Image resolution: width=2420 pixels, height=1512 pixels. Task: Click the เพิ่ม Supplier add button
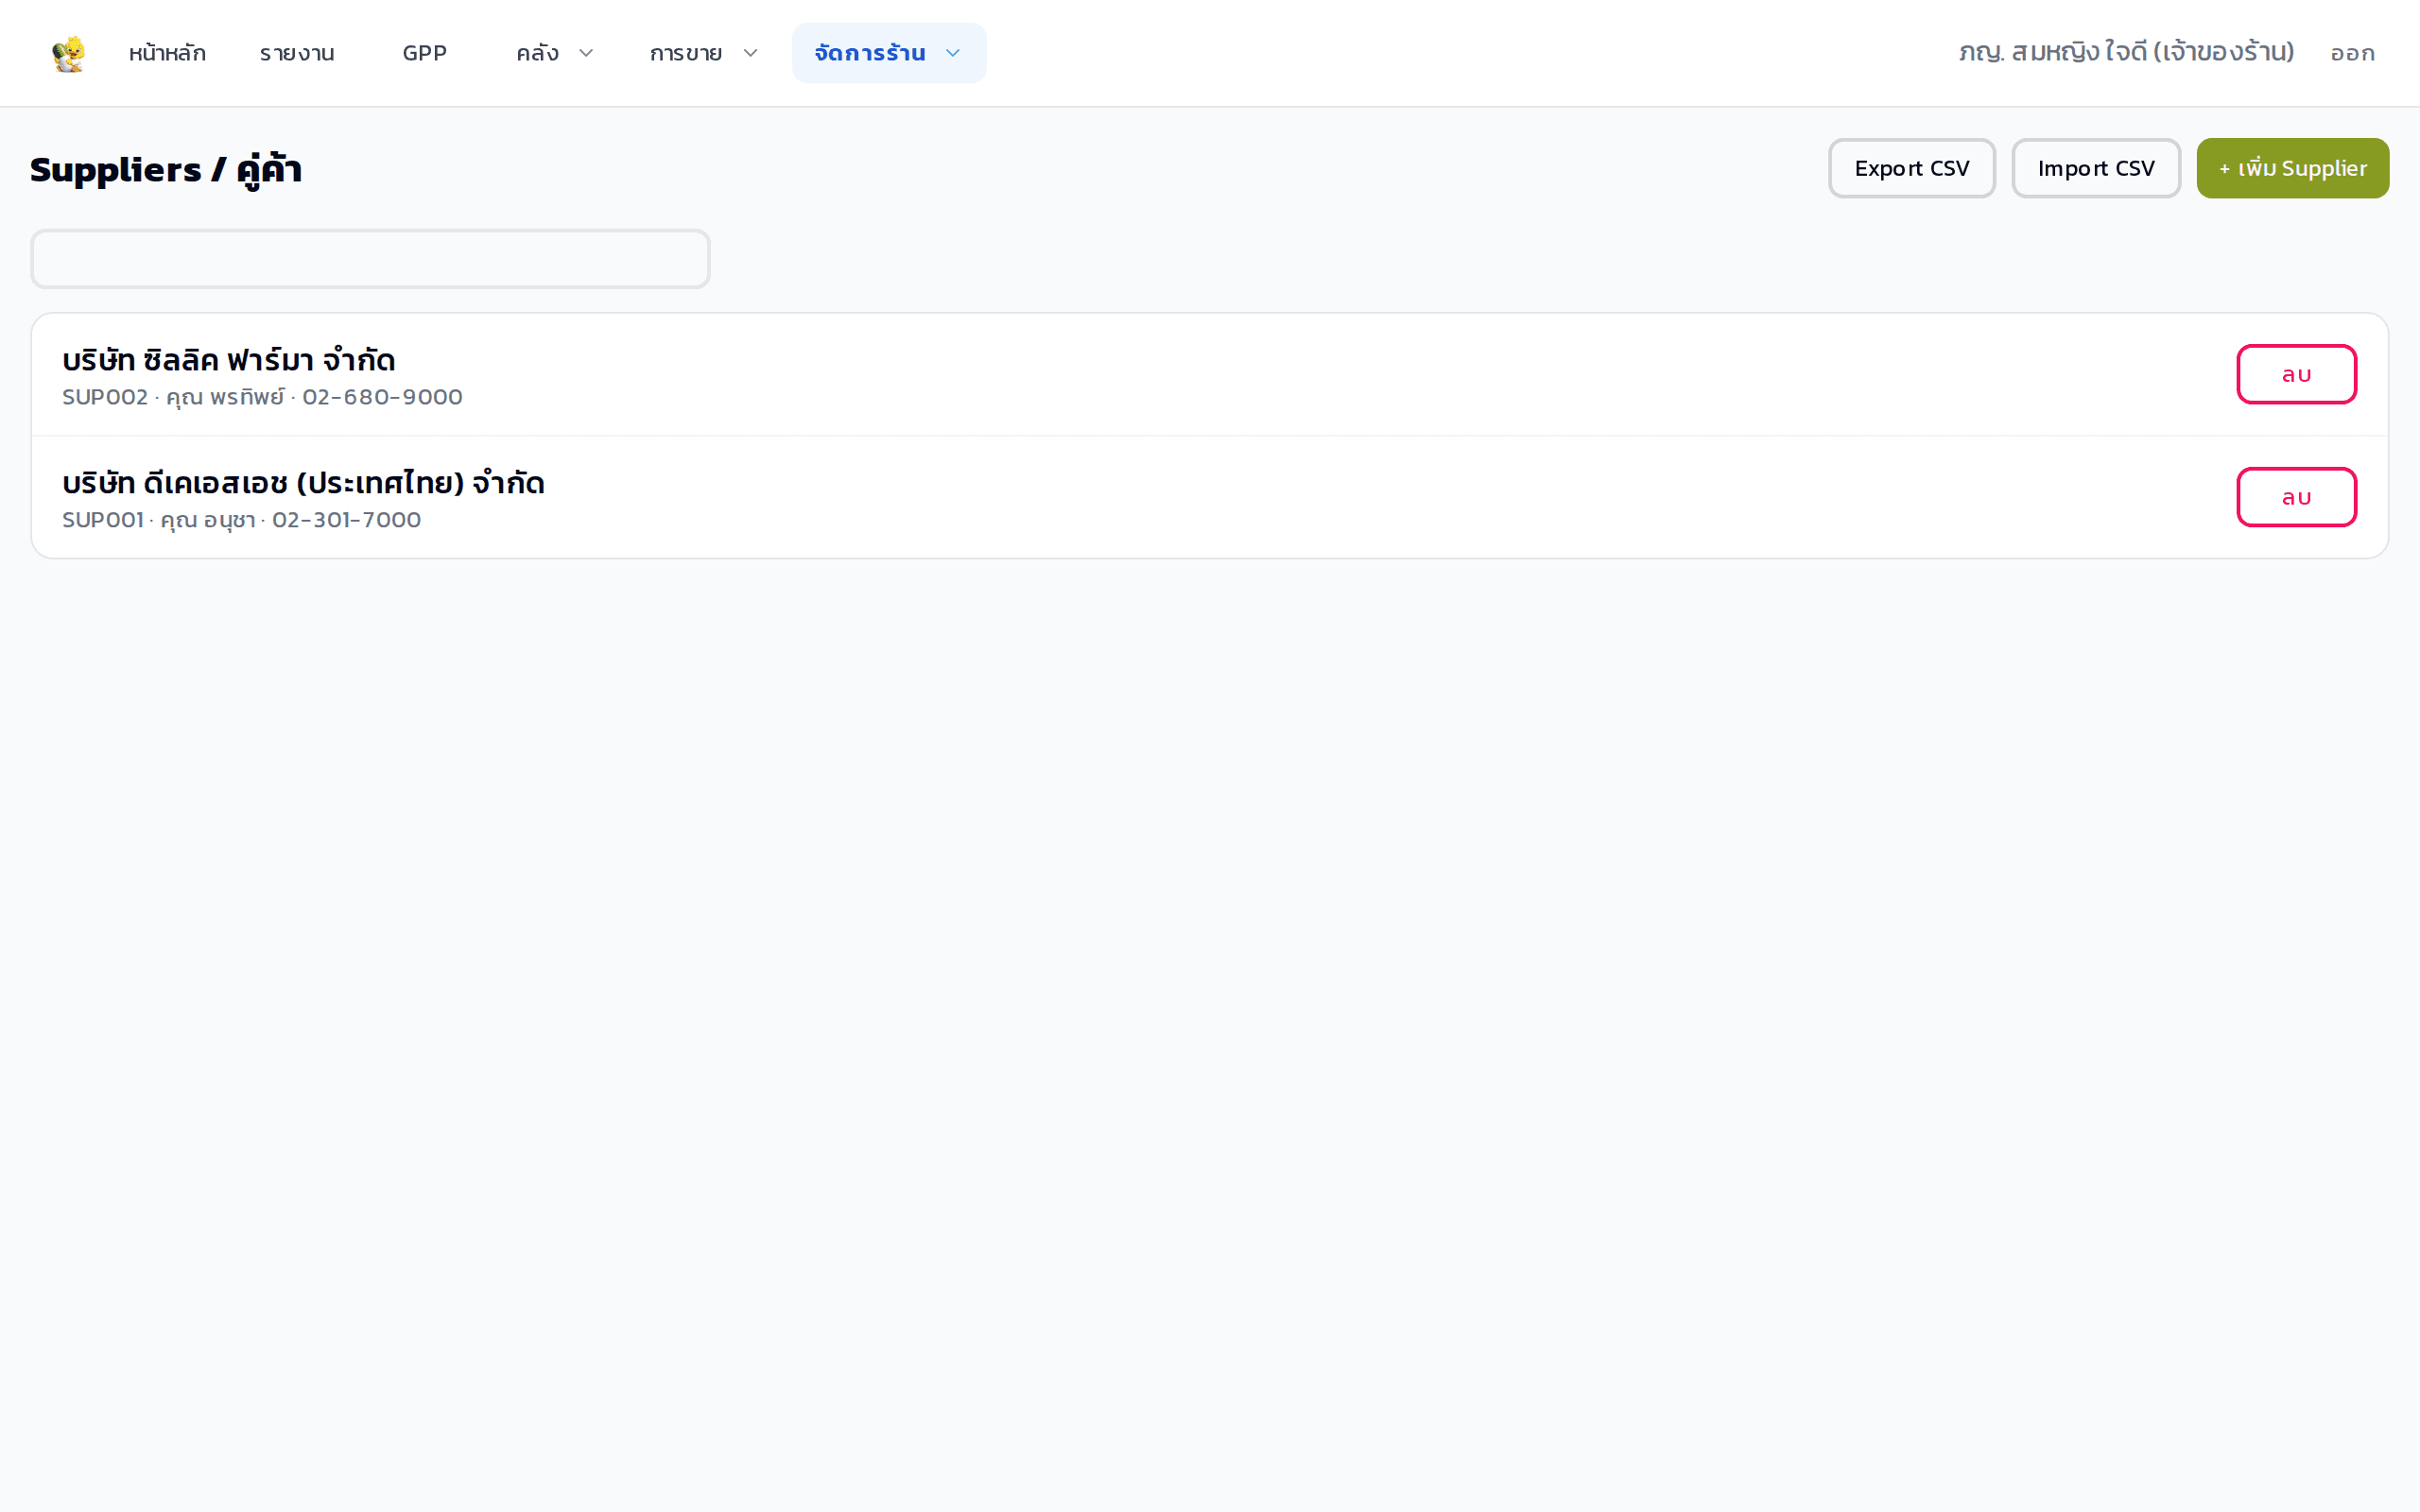[x=2292, y=168]
